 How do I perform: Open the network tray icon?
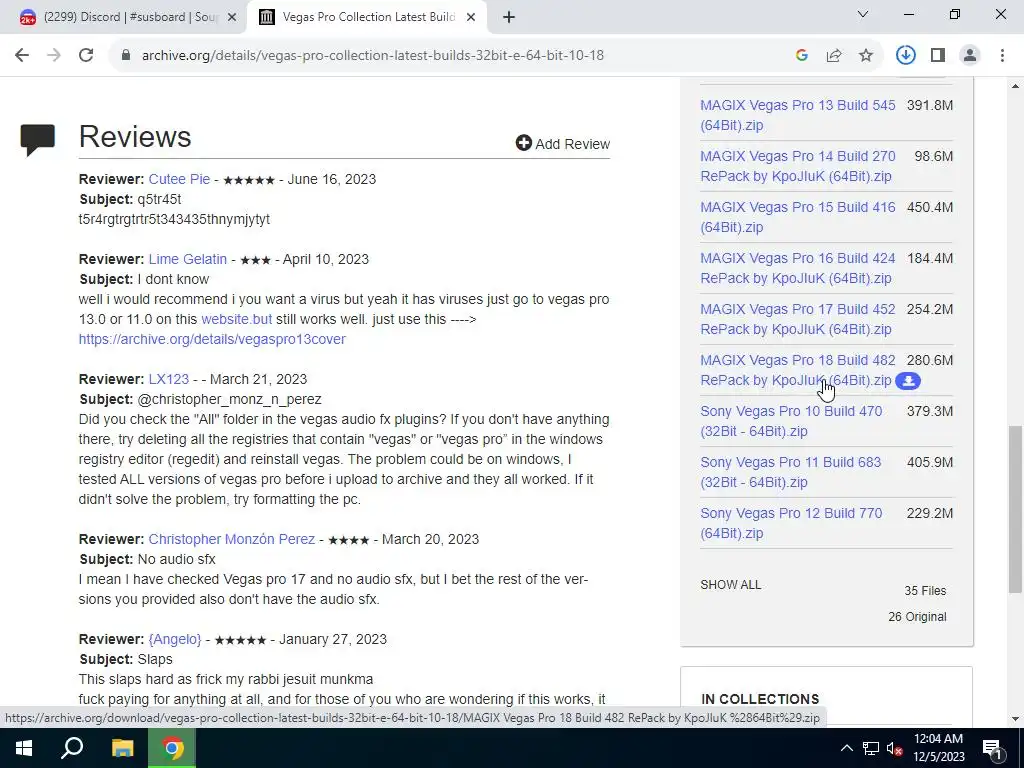[x=871, y=748]
